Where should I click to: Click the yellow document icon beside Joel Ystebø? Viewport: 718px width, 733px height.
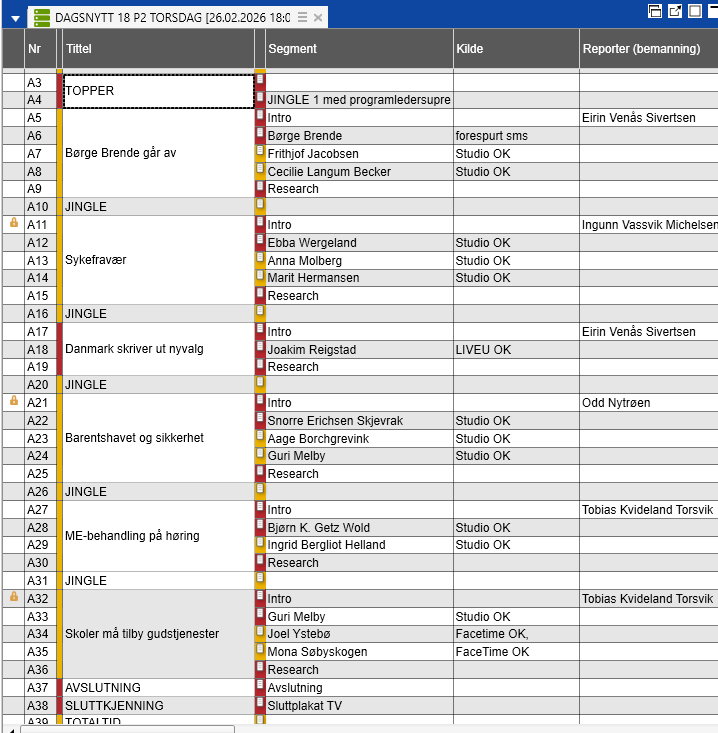(x=260, y=633)
